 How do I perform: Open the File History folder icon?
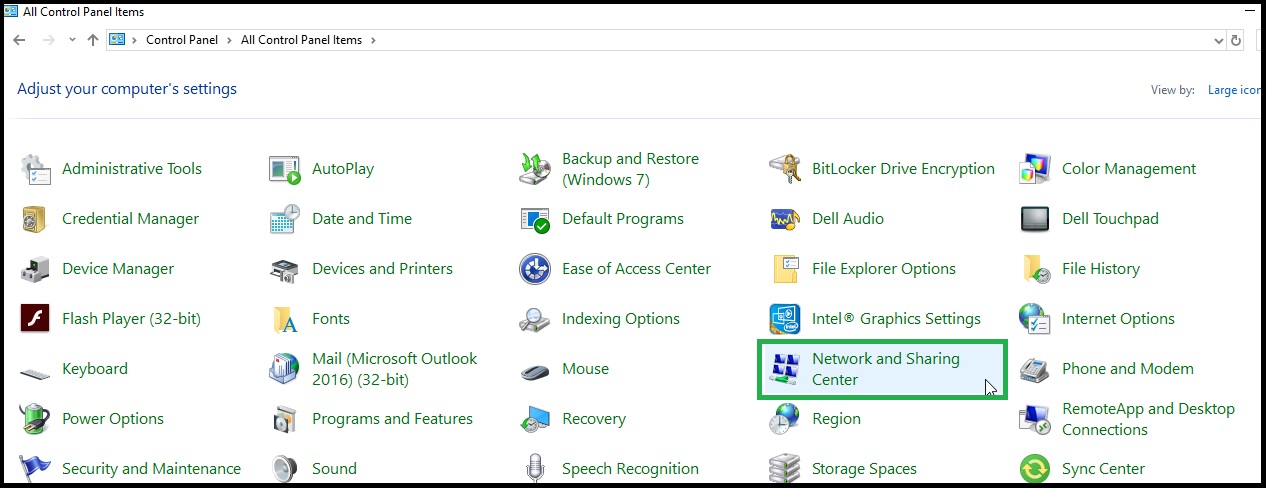(1035, 269)
